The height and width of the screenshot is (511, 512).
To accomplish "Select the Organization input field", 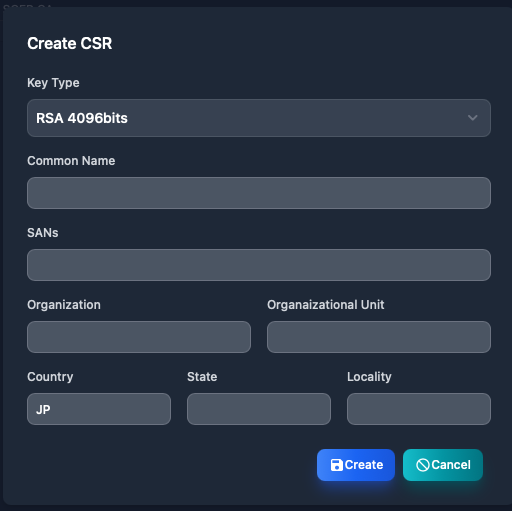I will [139, 337].
